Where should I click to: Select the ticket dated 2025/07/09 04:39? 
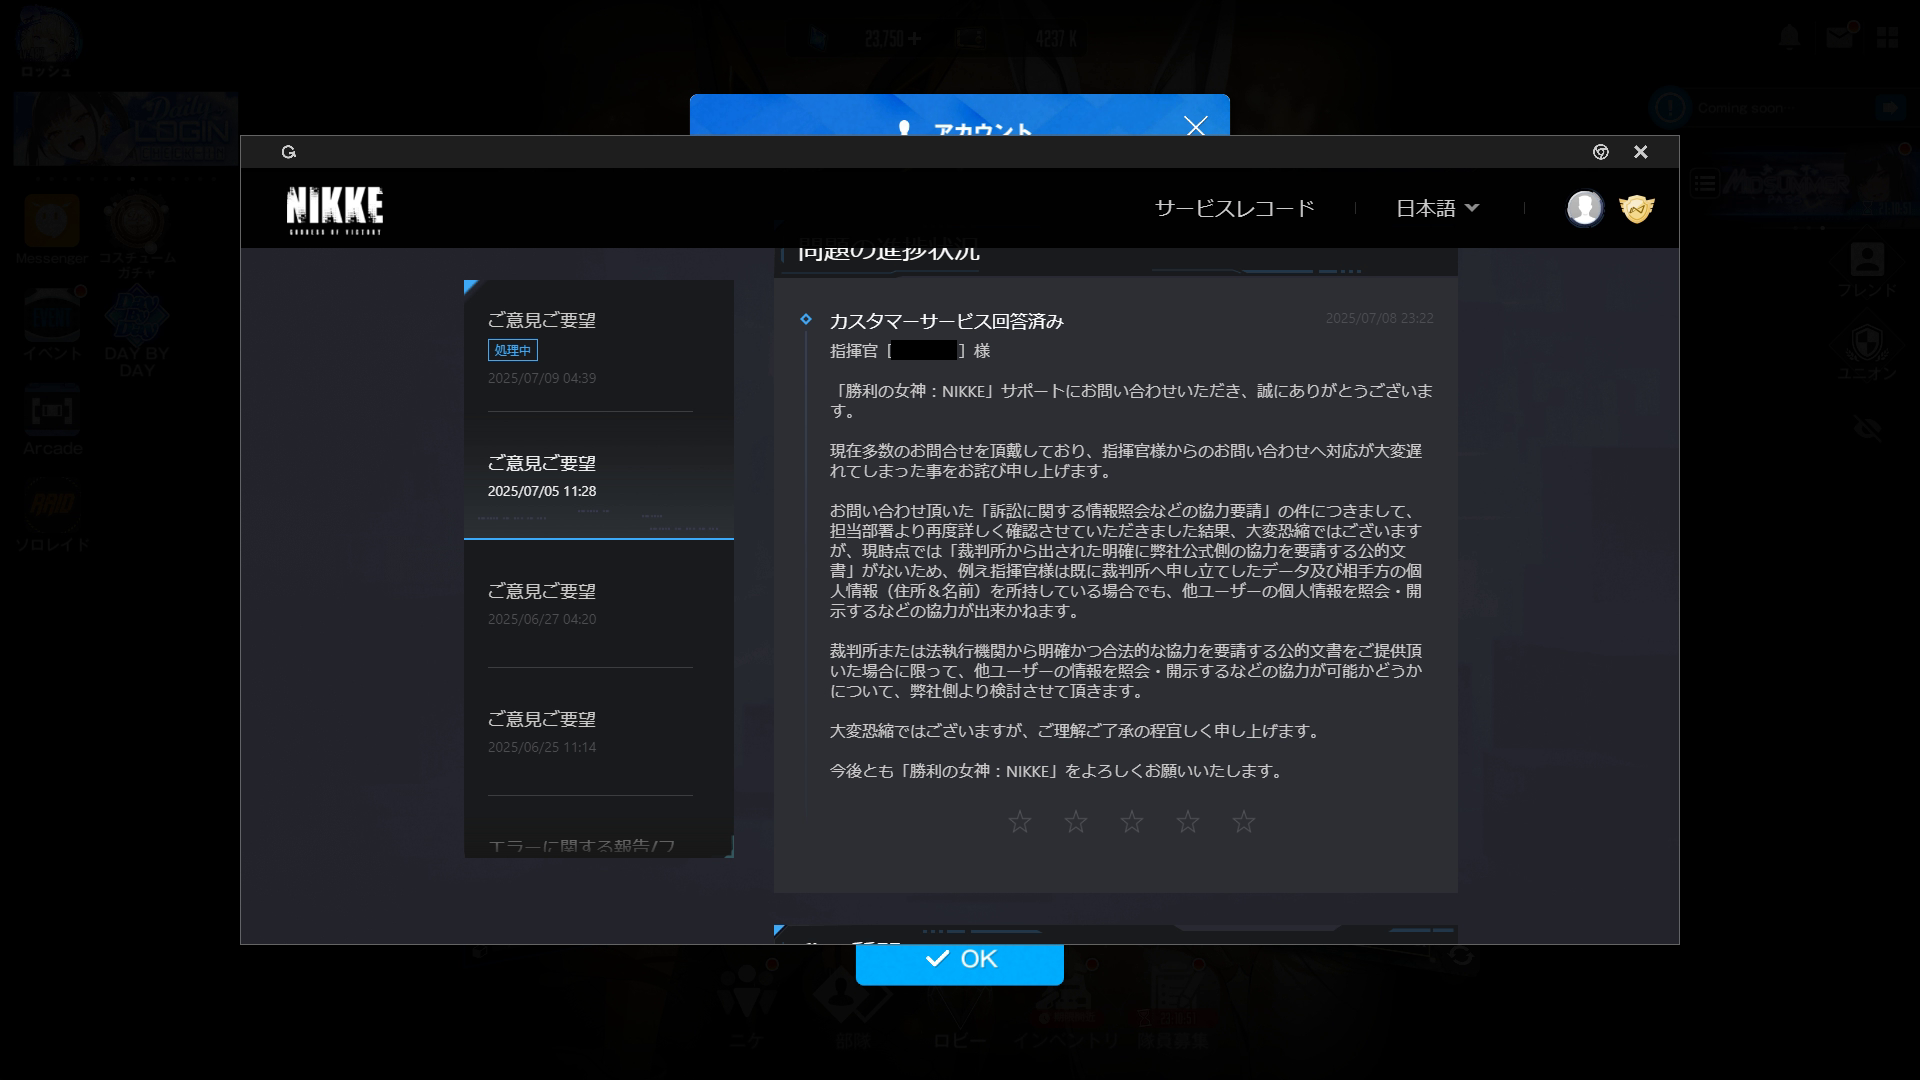point(598,347)
